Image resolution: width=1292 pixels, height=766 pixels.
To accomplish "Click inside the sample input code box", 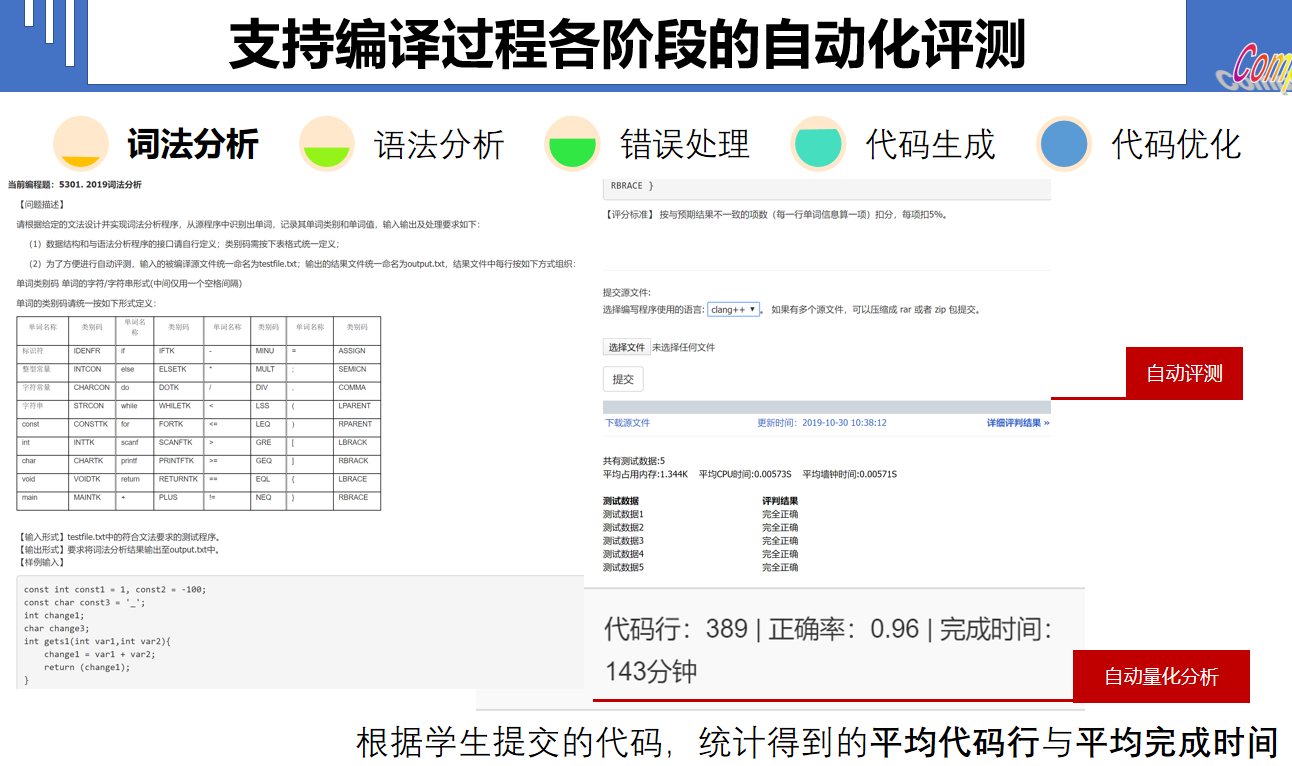I will click(300, 634).
